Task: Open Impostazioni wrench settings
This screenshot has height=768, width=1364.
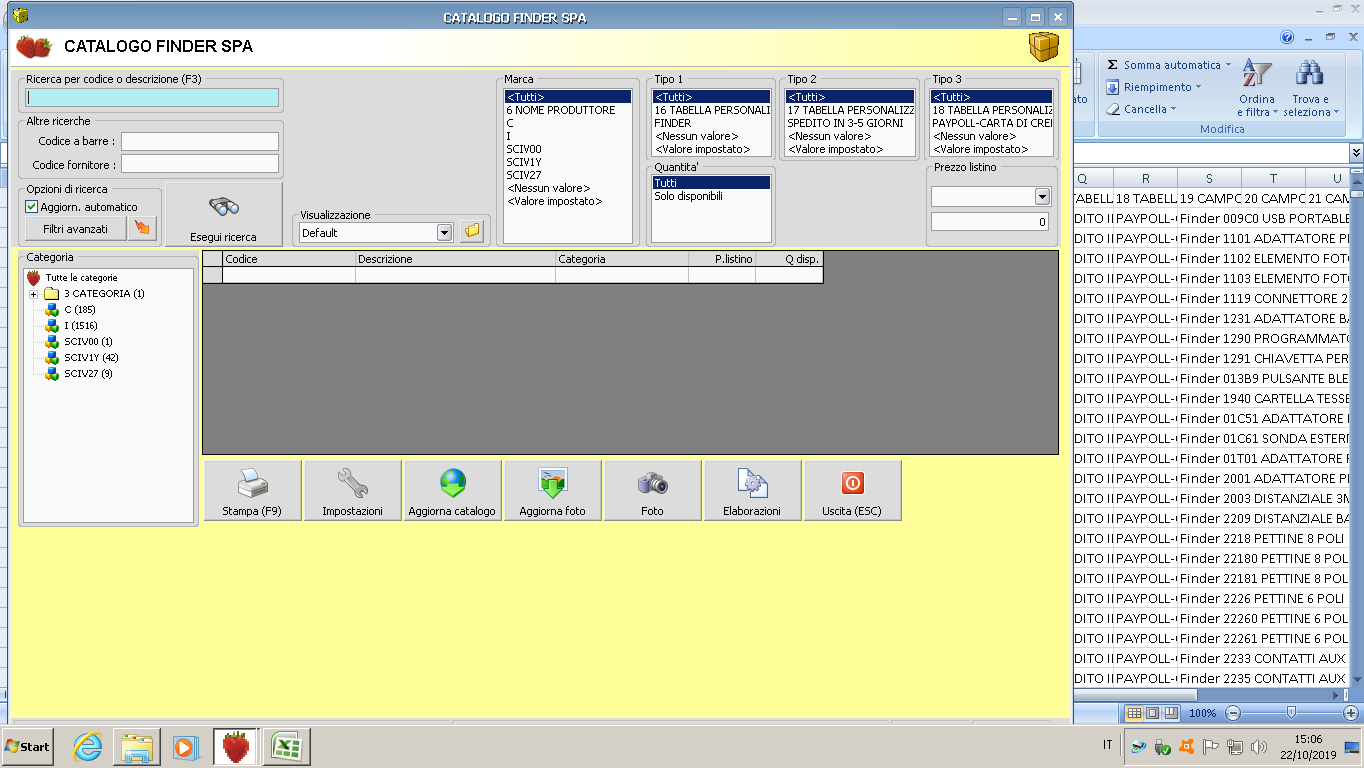Action: click(x=352, y=490)
